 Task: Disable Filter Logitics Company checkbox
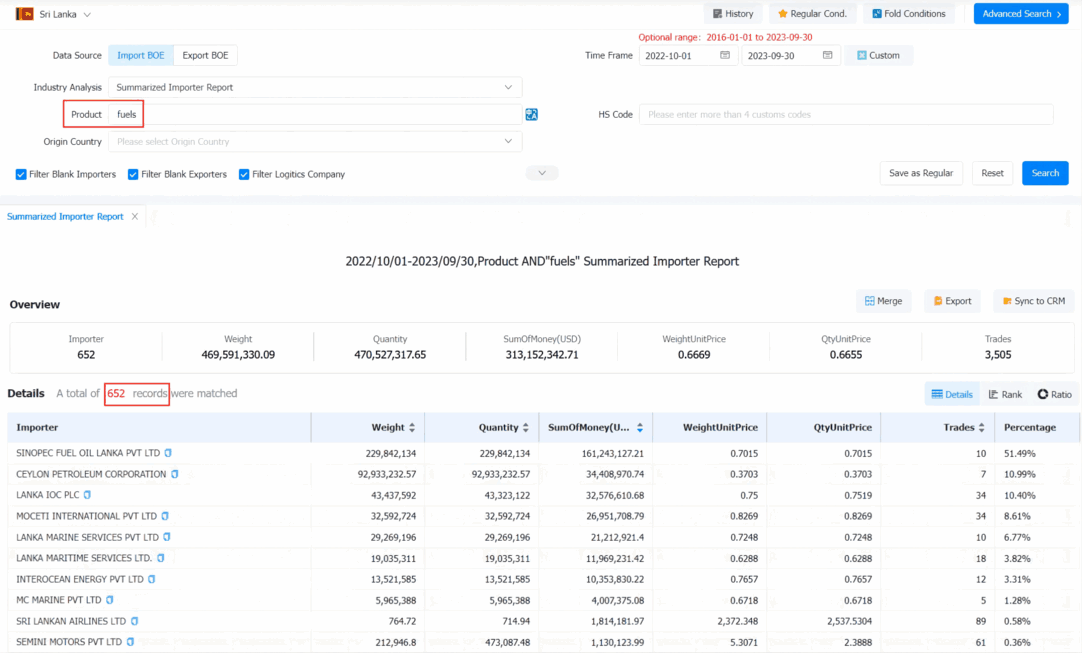pos(244,175)
